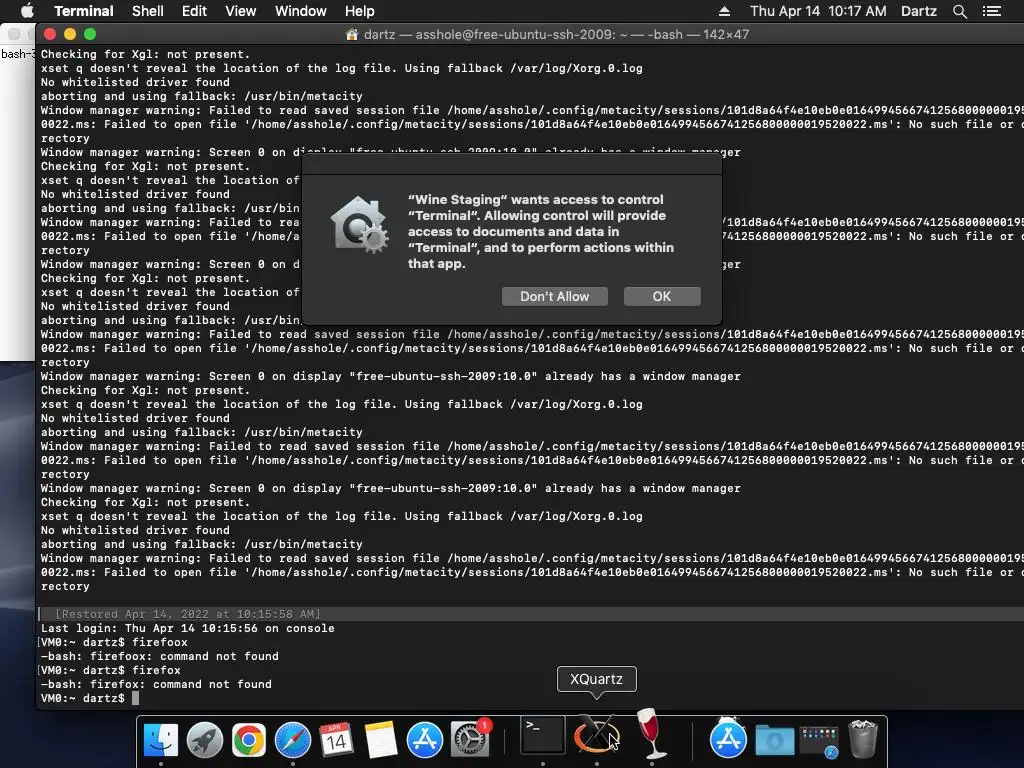The height and width of the screenshot is (768, 1024).
Task: Open Spotlight search magnifier icon
Action: (x=959, y=11)
